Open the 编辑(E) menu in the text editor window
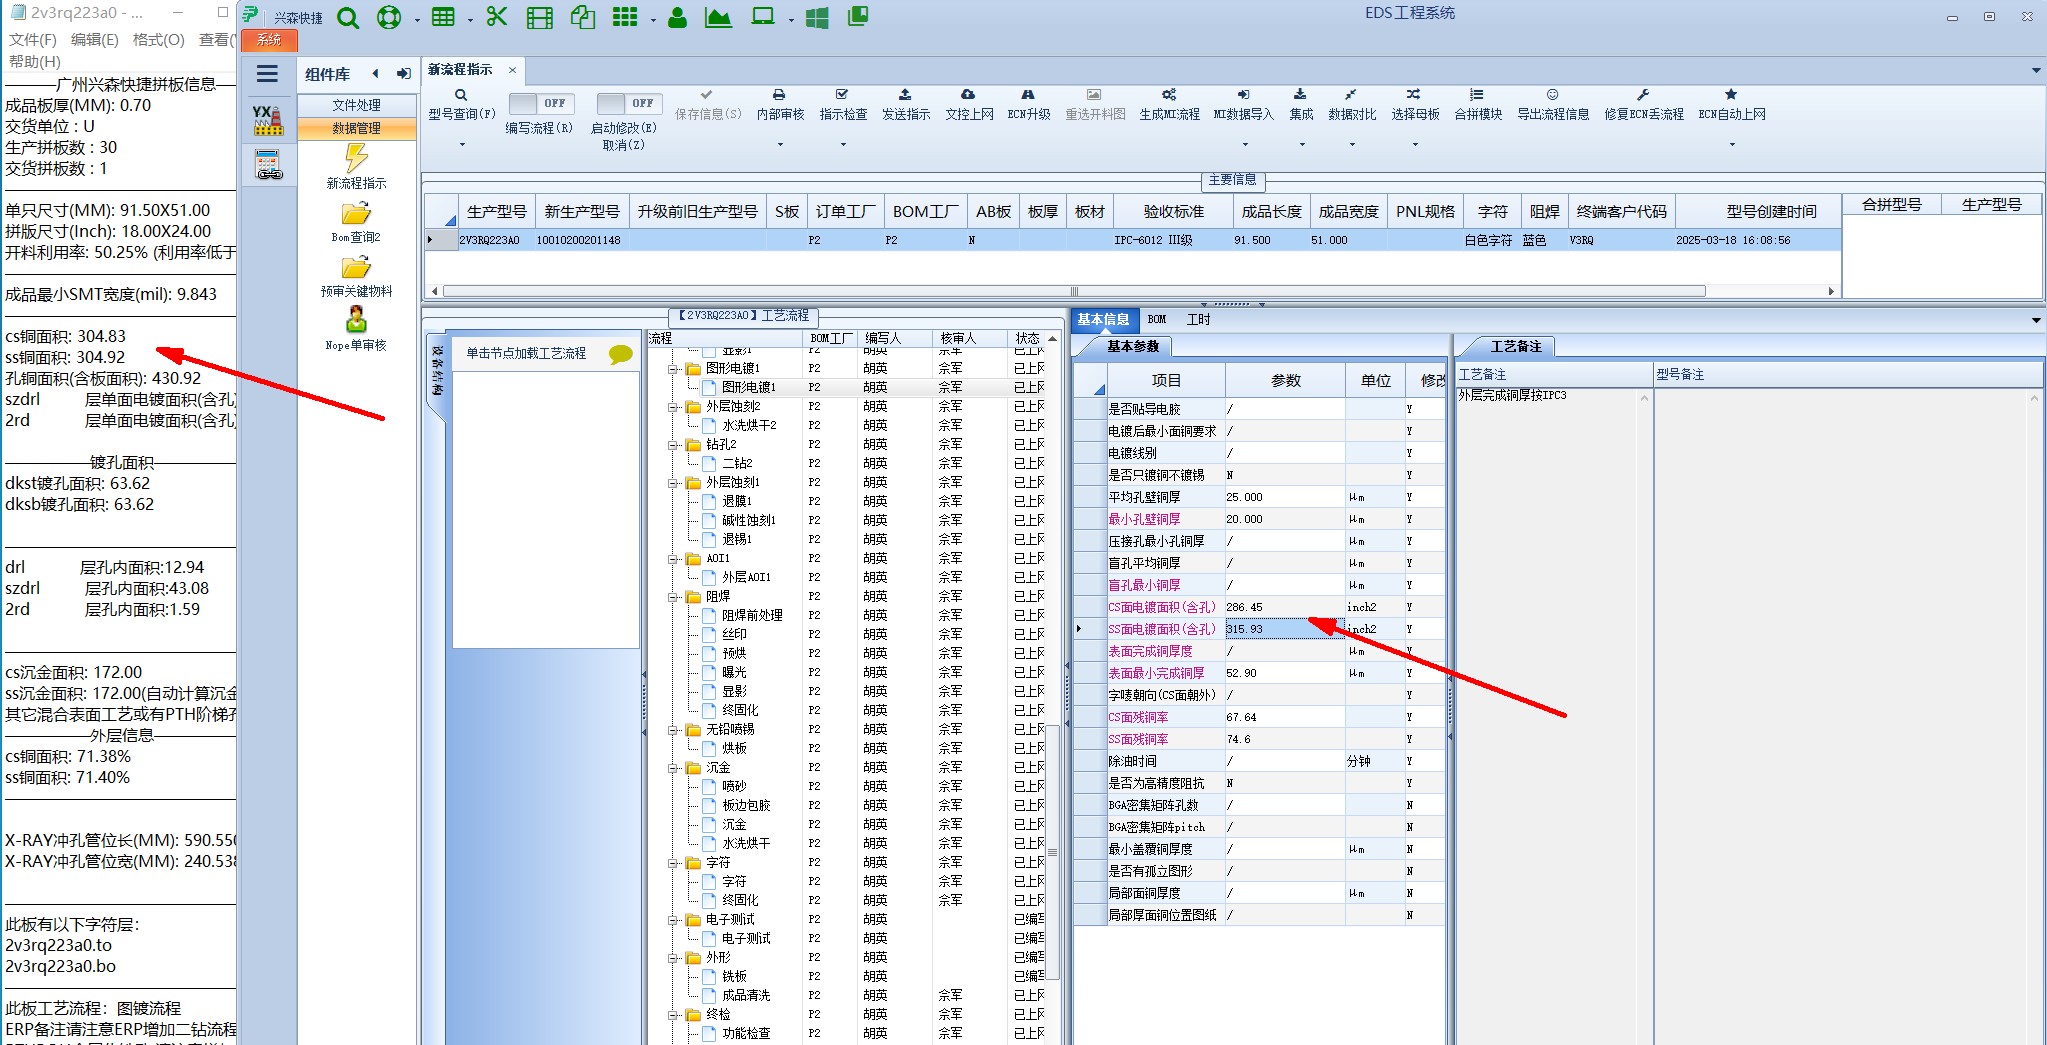 tap(95, 40)
